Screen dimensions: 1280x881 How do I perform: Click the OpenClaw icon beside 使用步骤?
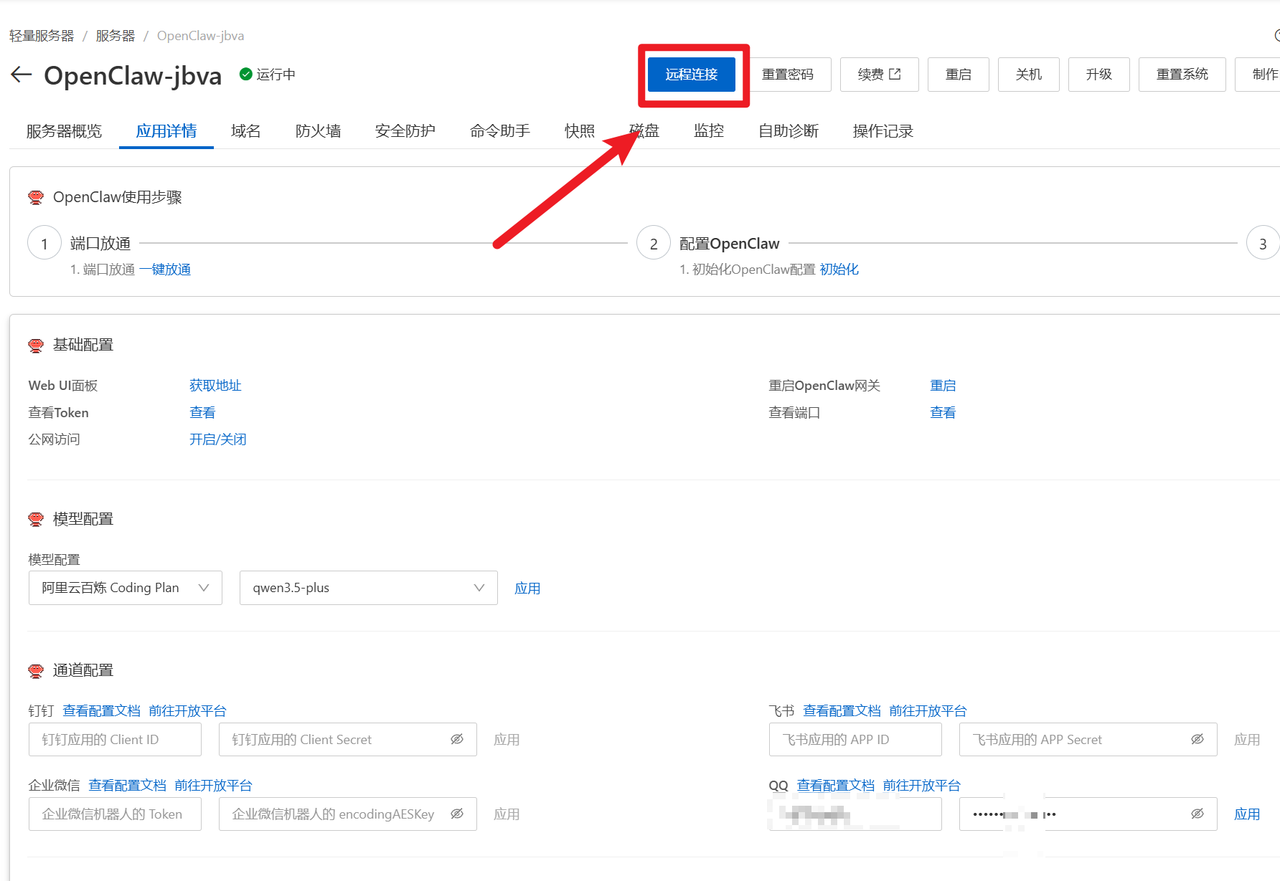36,197
